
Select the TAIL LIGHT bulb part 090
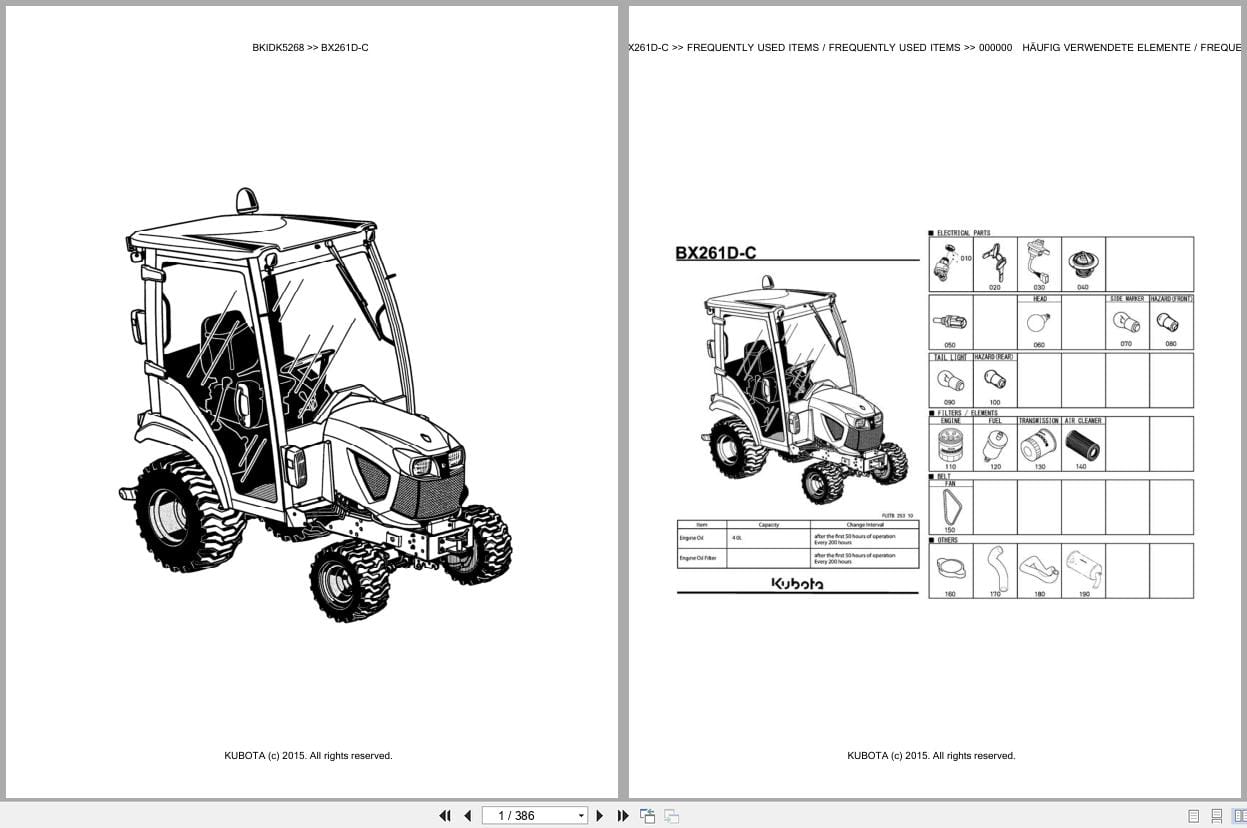pyautogui.click(x=950, y=380)
